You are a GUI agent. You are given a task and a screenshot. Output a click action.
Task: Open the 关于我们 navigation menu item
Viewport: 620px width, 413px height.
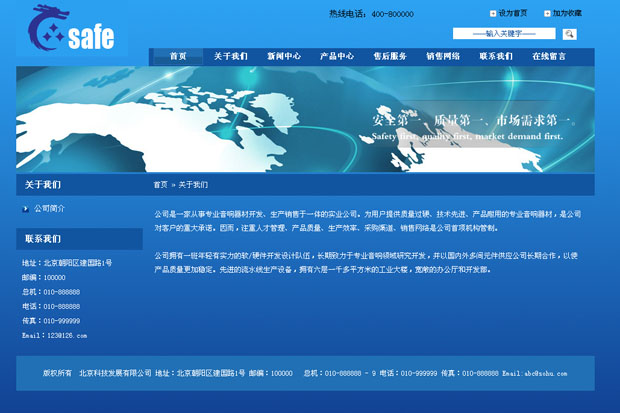click(x=230, y=57)
